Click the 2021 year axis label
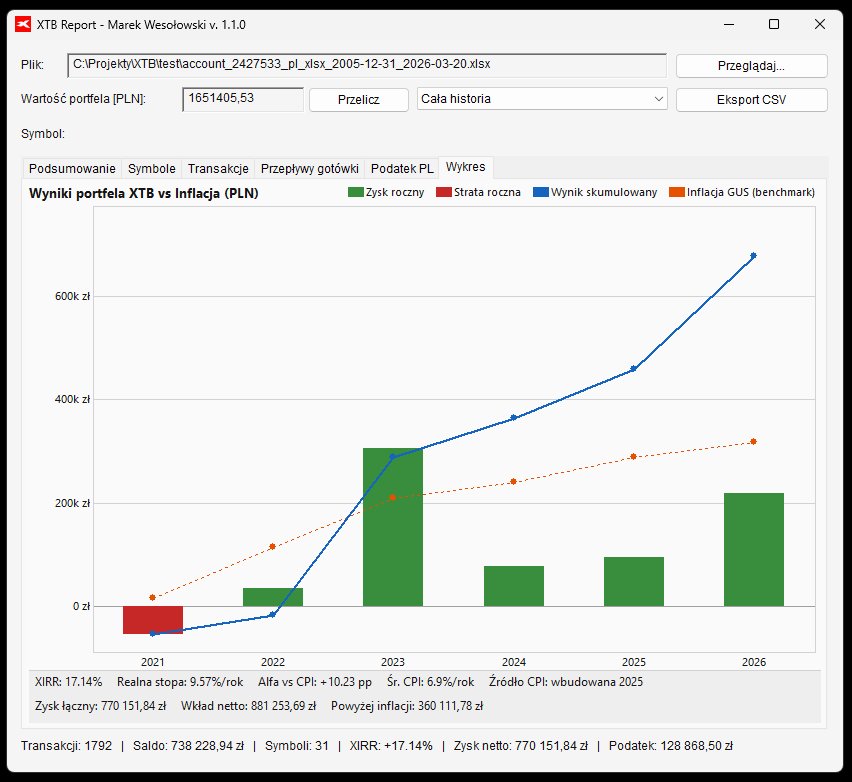Viewport: 852px width, 782px height. coord(153,662)
